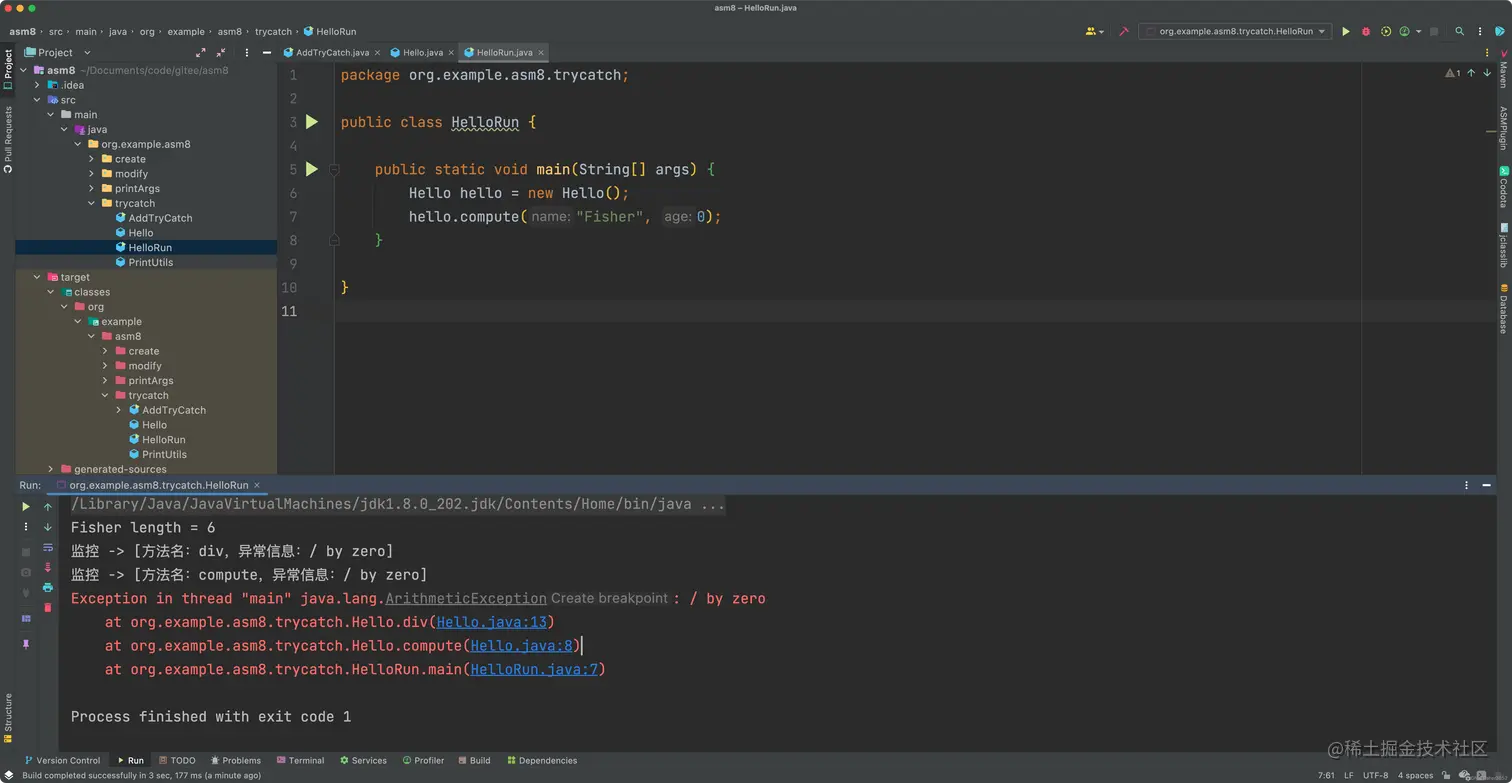Click the Print console output icon
Viewport: 1512px width, 783px height.
[48, 587]
